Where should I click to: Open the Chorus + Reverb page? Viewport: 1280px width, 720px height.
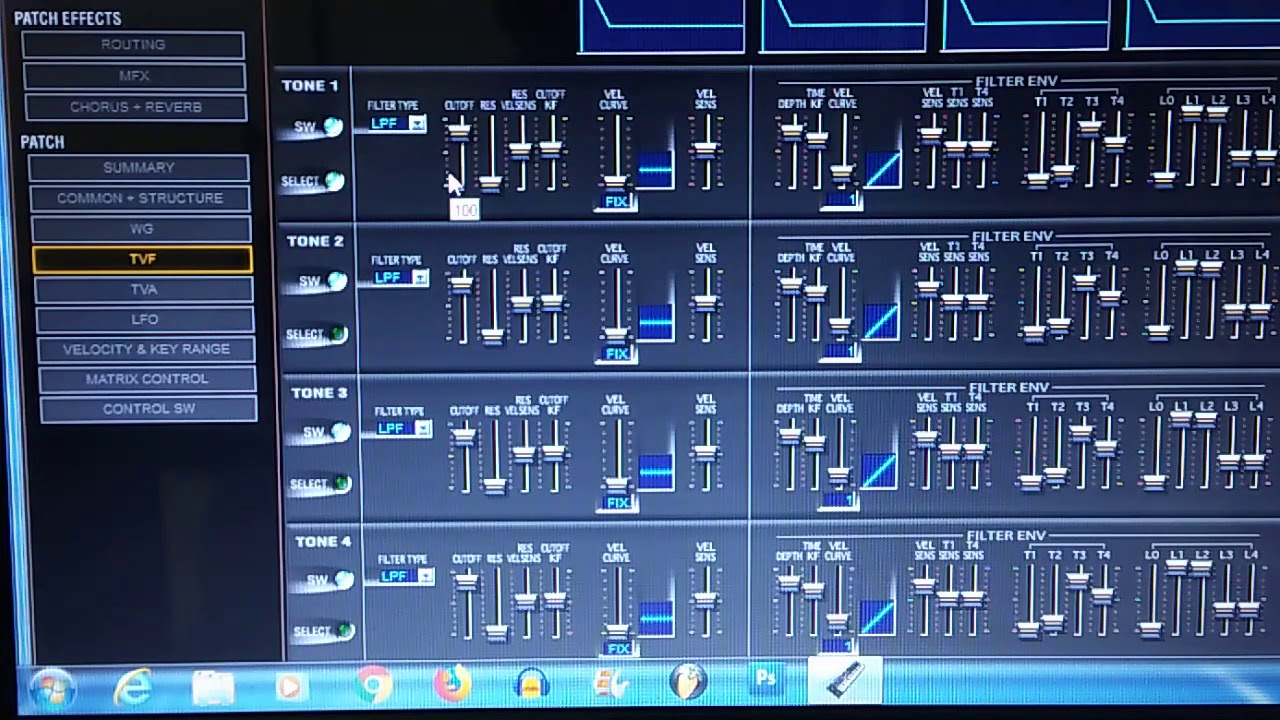coord(135,107)
